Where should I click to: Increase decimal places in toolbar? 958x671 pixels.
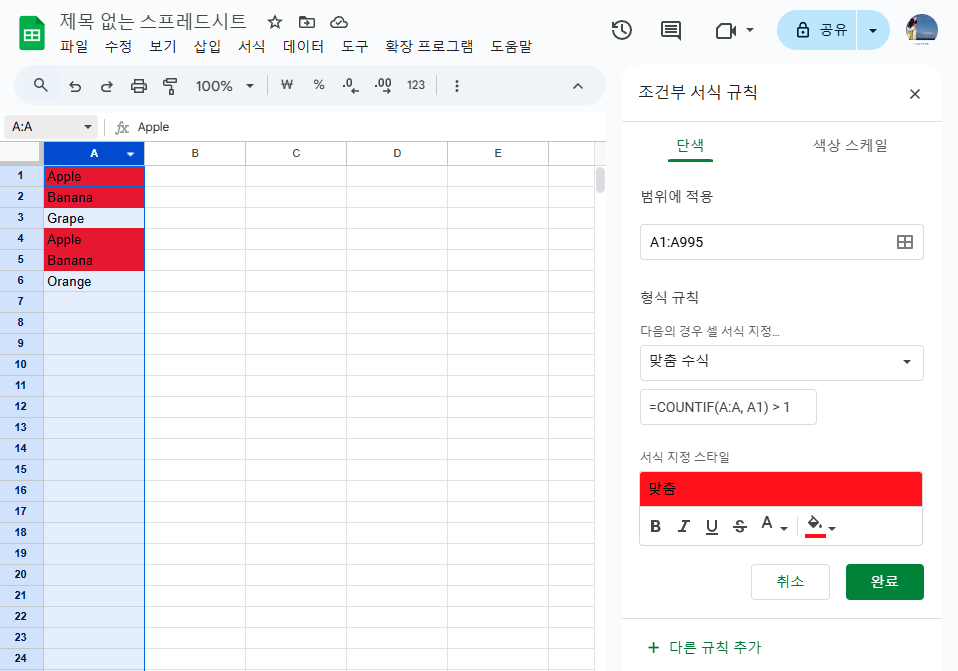click(382, 85)
